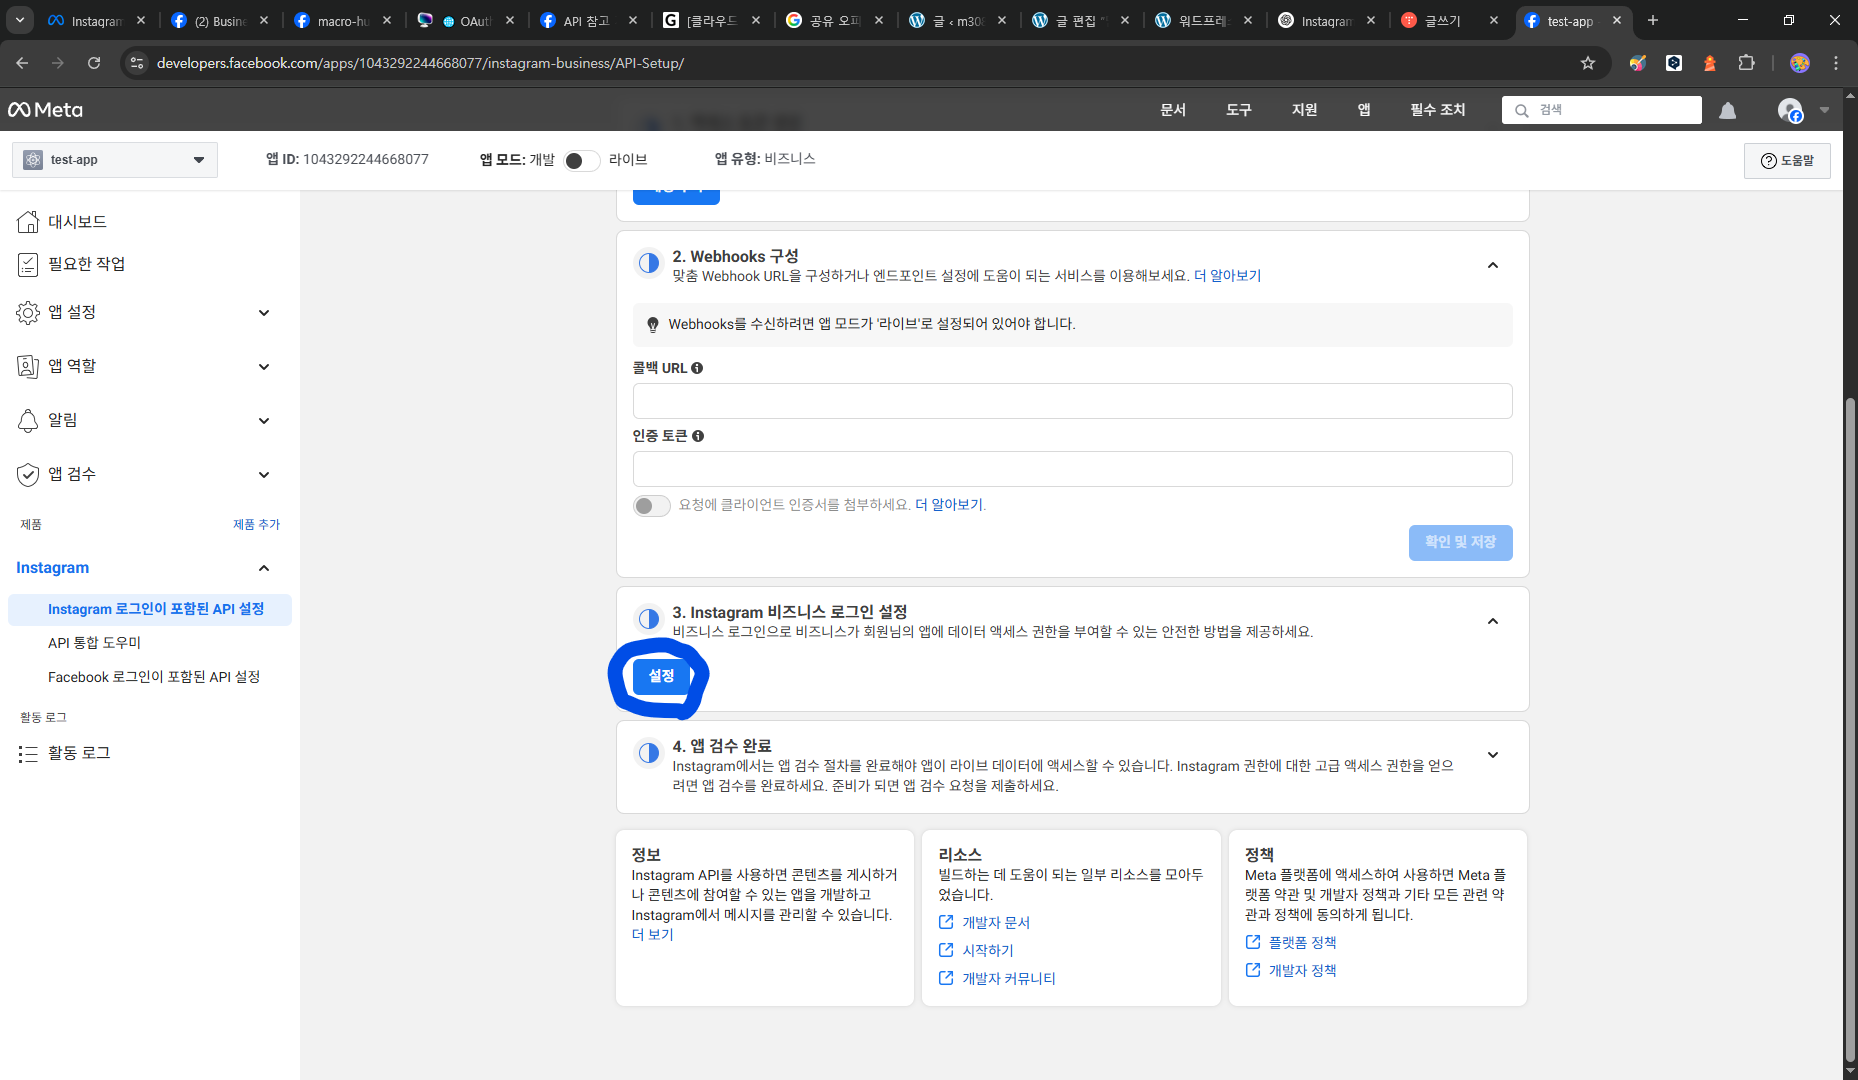Screen dimensions: 1858x1080
Task: Open the 플랫폼 정책 link
Action: click(x=1302, y=943)
